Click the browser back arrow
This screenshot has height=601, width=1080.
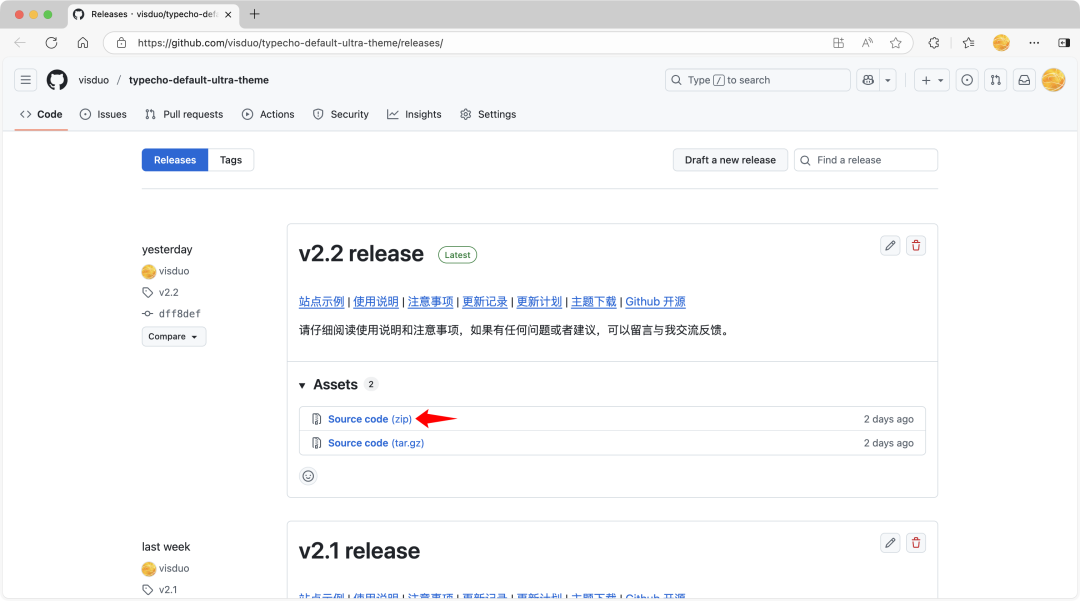tap(20, 43)
